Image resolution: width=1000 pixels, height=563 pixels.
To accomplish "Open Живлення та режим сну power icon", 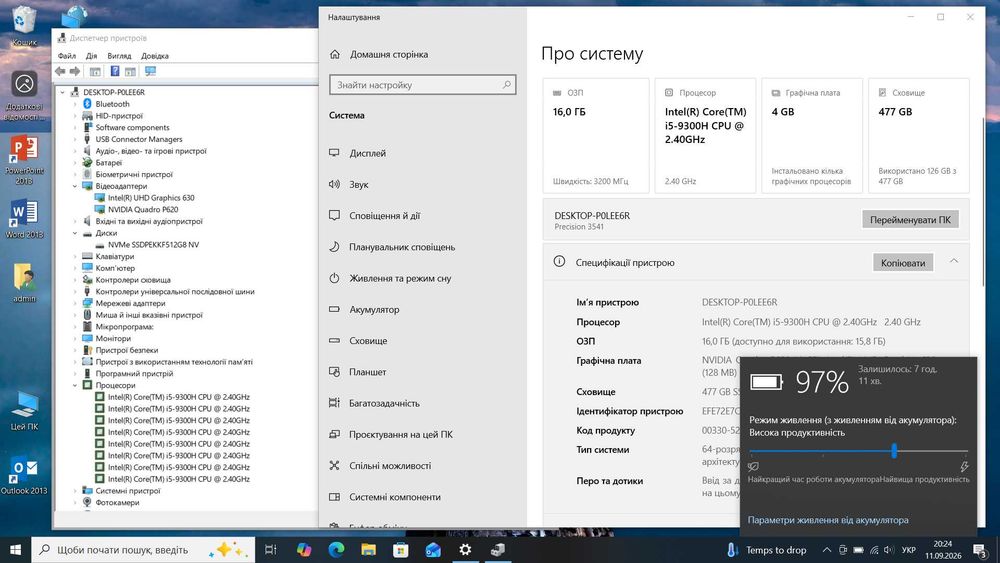I will coord(334,278).
